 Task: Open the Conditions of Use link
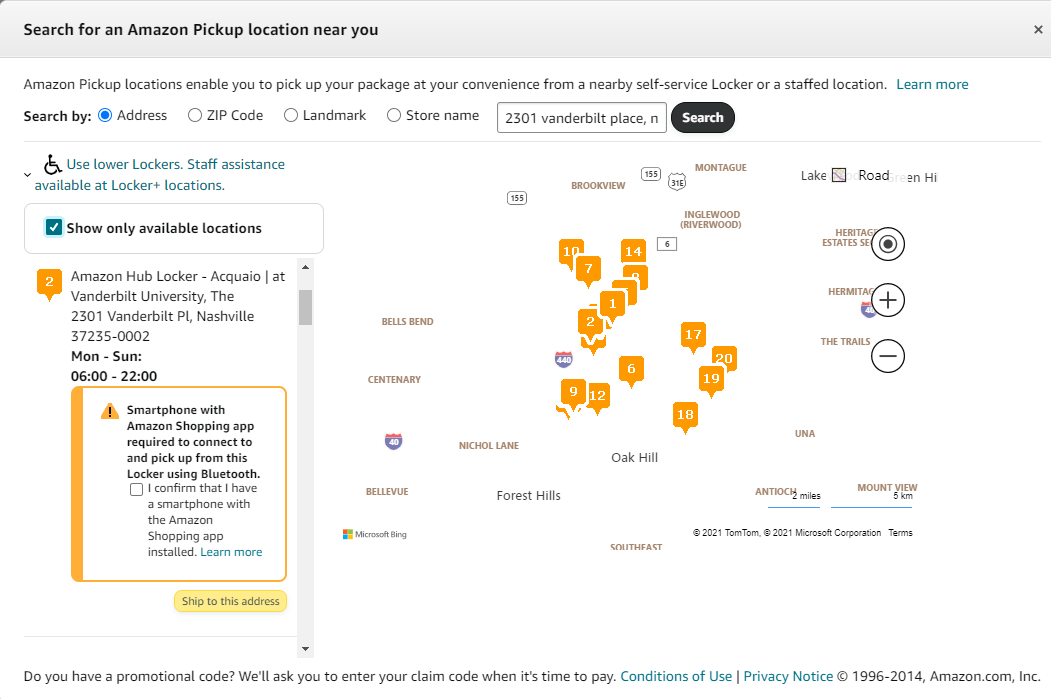pyautogui.click(x=676, y=677)
